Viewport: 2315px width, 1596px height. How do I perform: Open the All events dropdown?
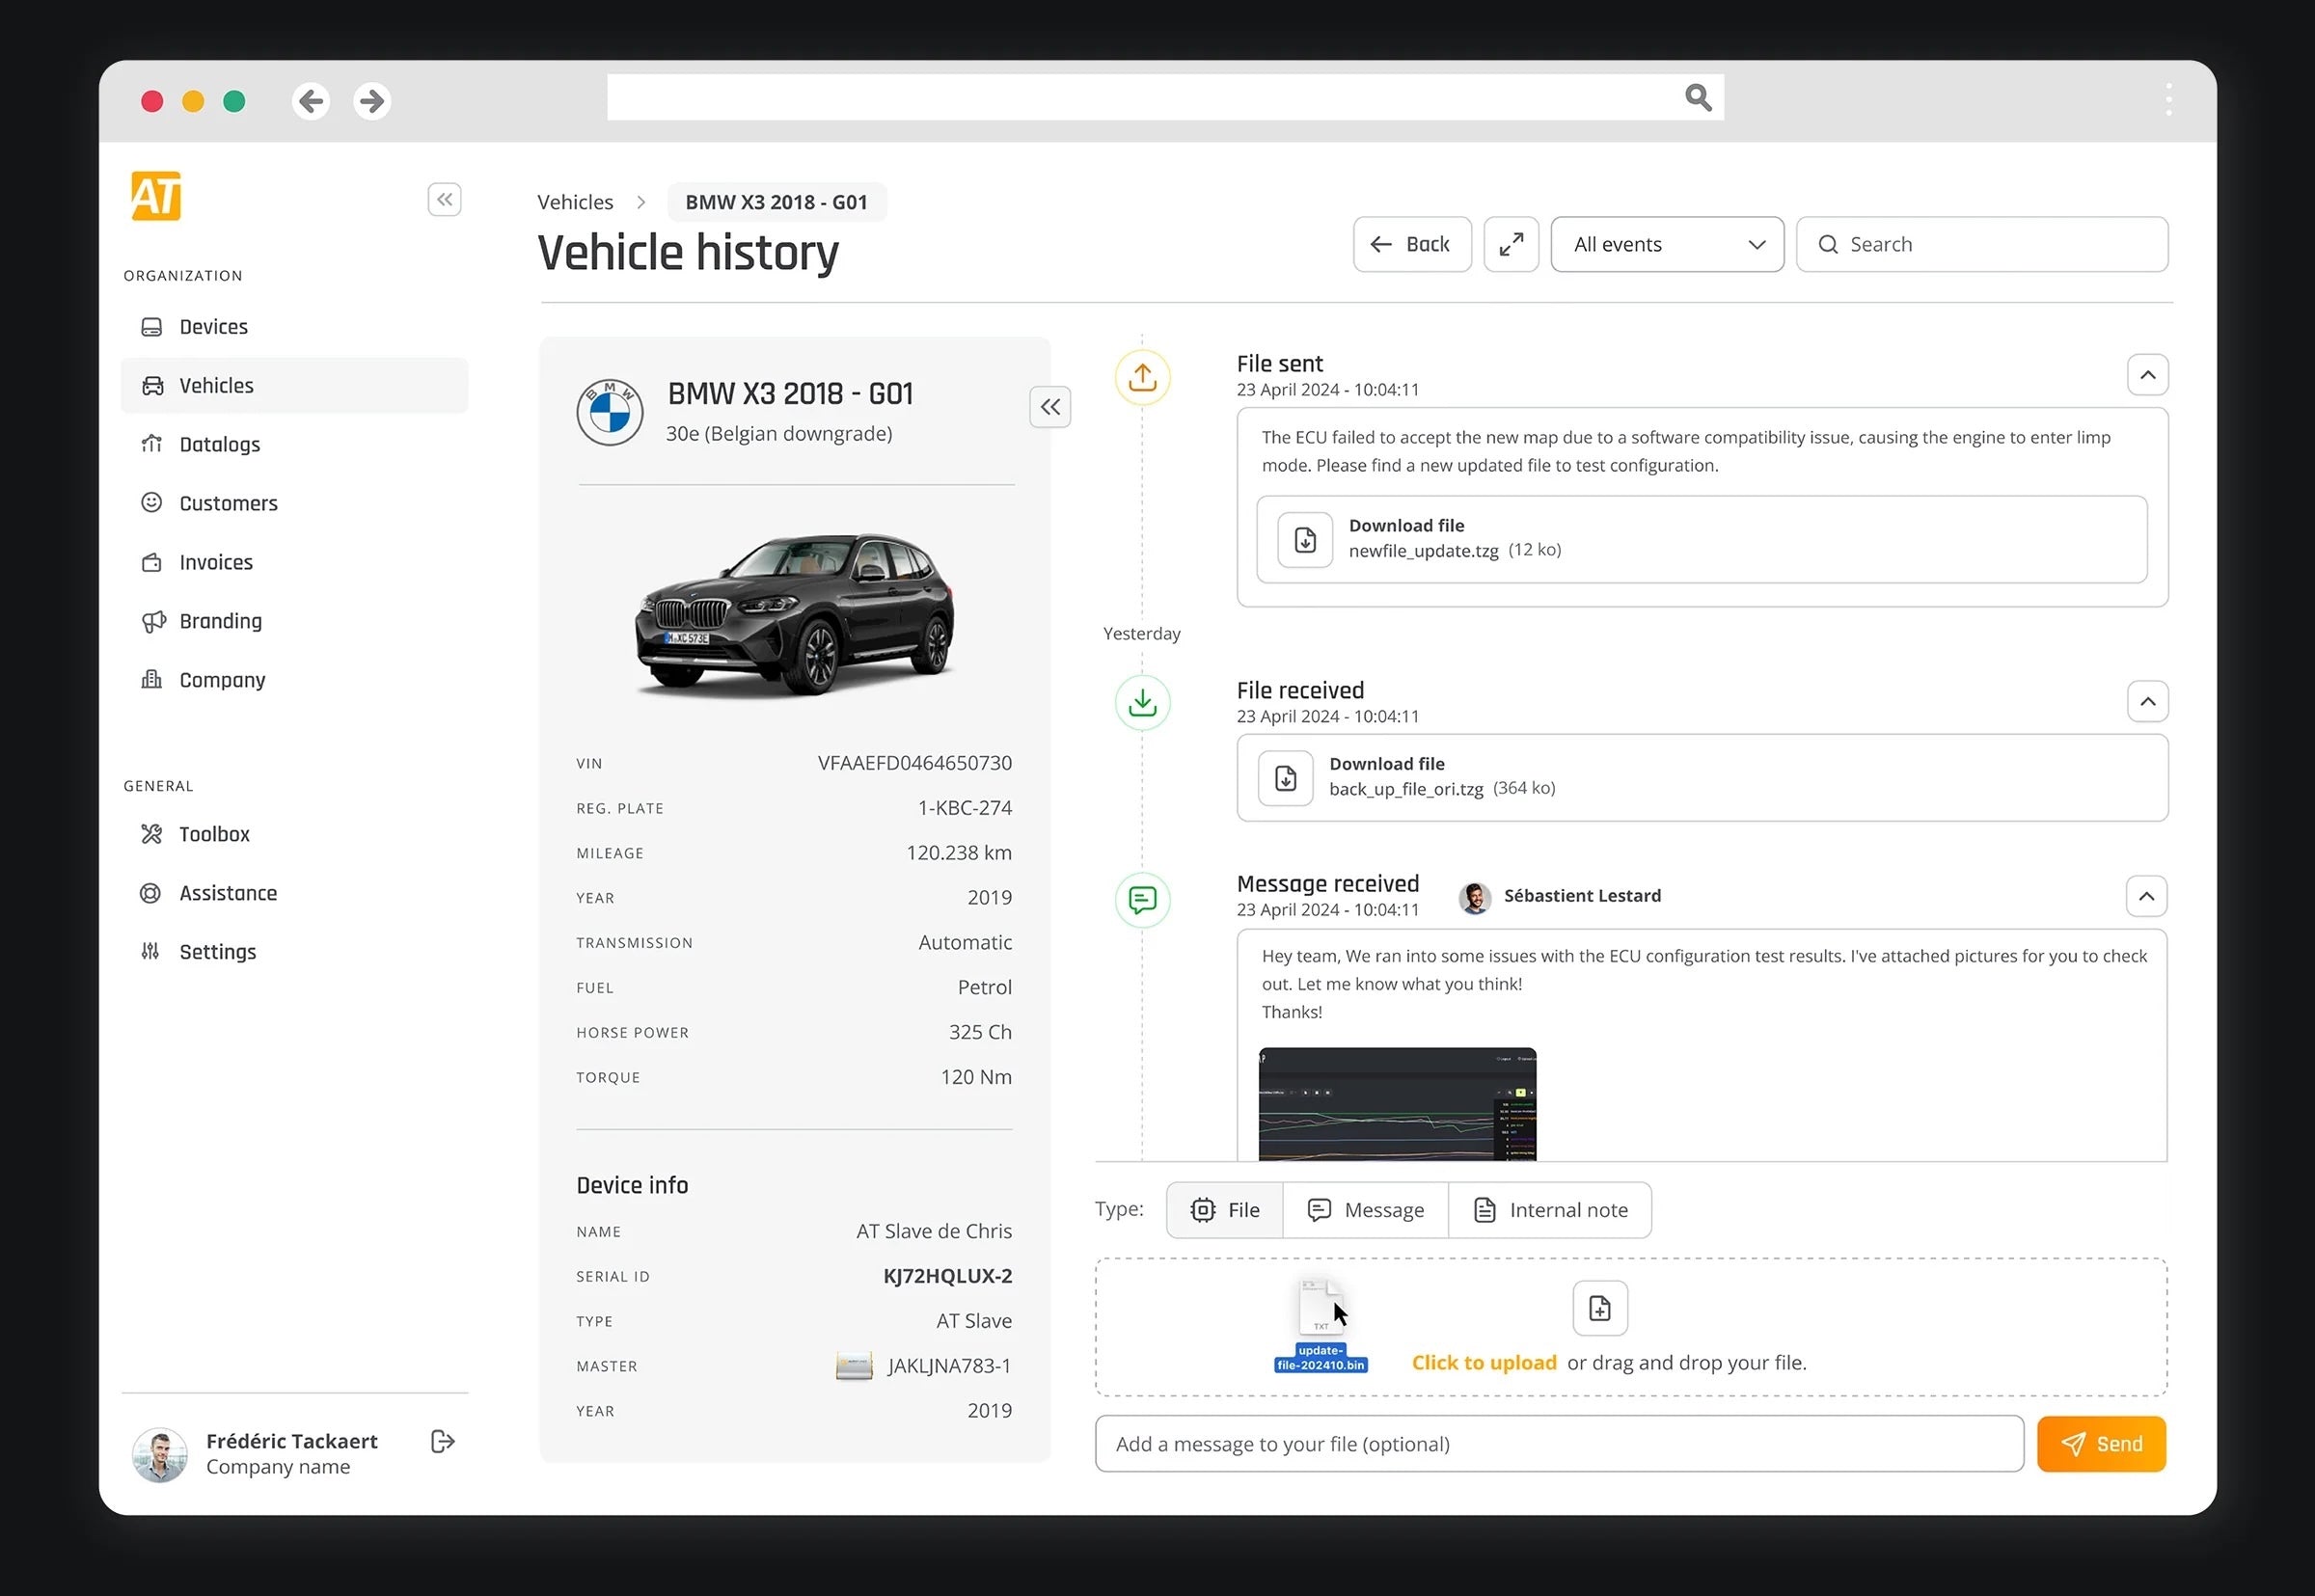pos(1667,245)
